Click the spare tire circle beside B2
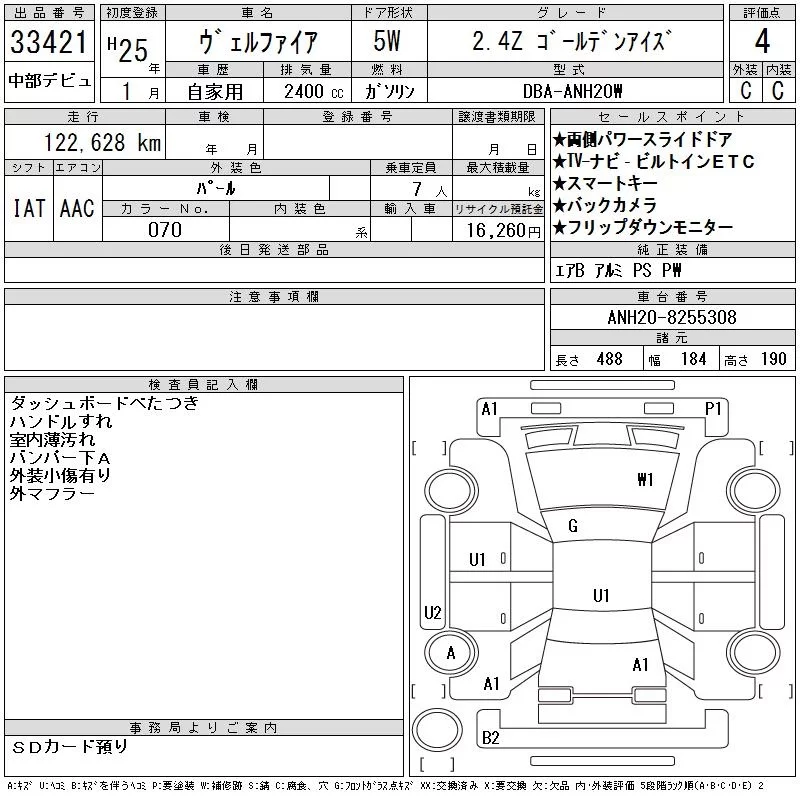The image size is (800, 800). pyautogui.click(x=435, y=729)
